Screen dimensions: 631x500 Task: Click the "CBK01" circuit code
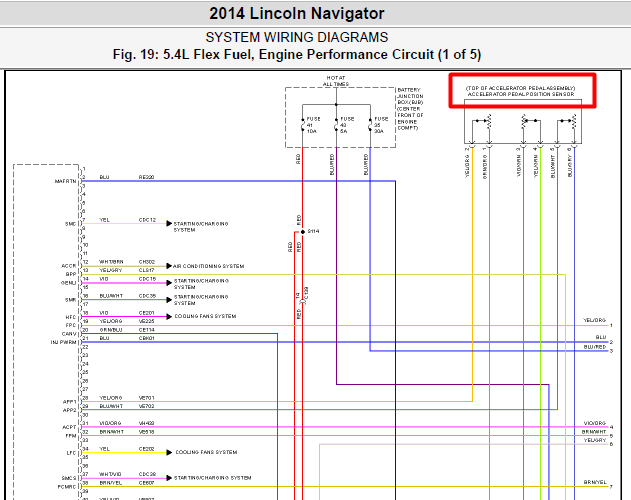click(146, 338)
